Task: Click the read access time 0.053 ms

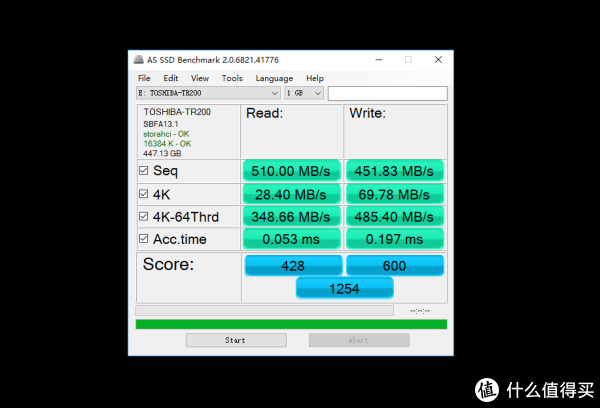Action: point(291,239)
